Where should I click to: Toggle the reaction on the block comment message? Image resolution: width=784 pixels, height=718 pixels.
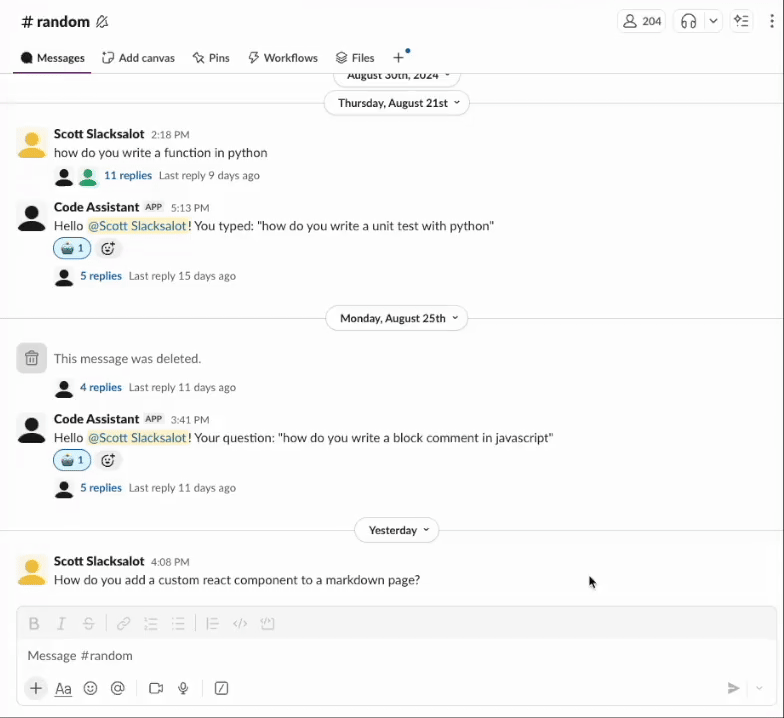click(x=72, y=461)
